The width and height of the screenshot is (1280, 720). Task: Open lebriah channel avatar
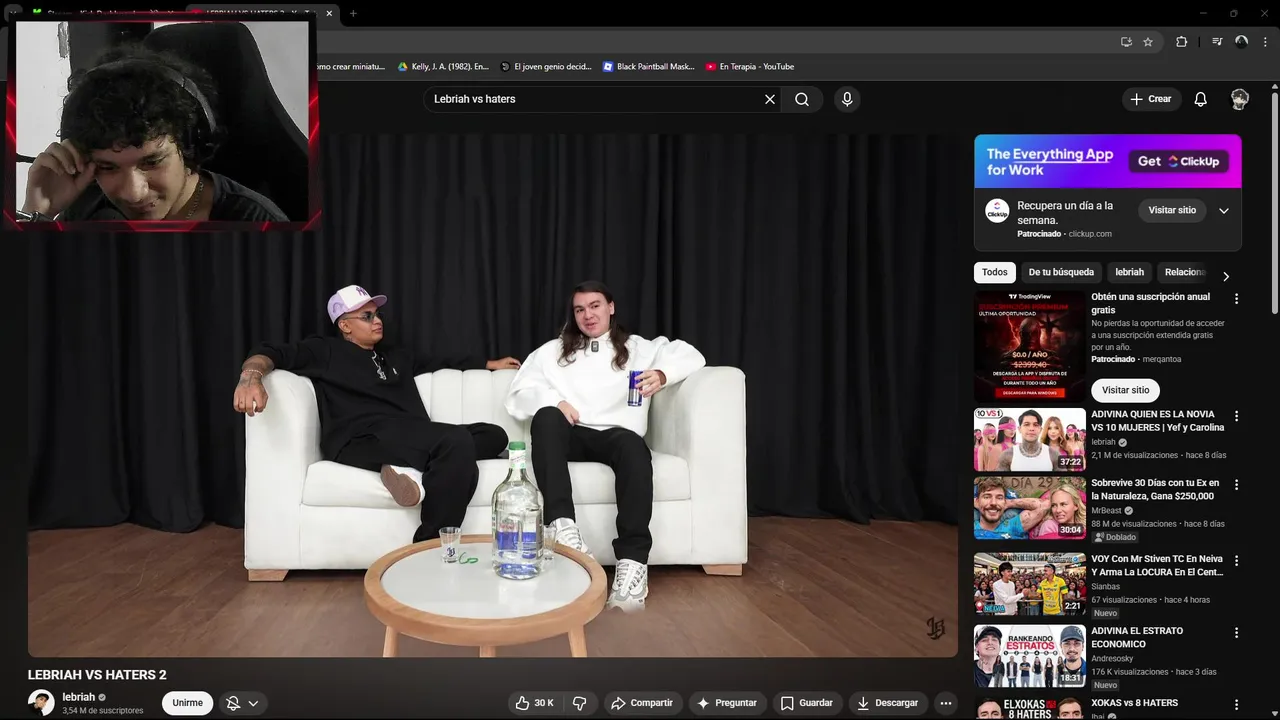click(x=41, y=703)
